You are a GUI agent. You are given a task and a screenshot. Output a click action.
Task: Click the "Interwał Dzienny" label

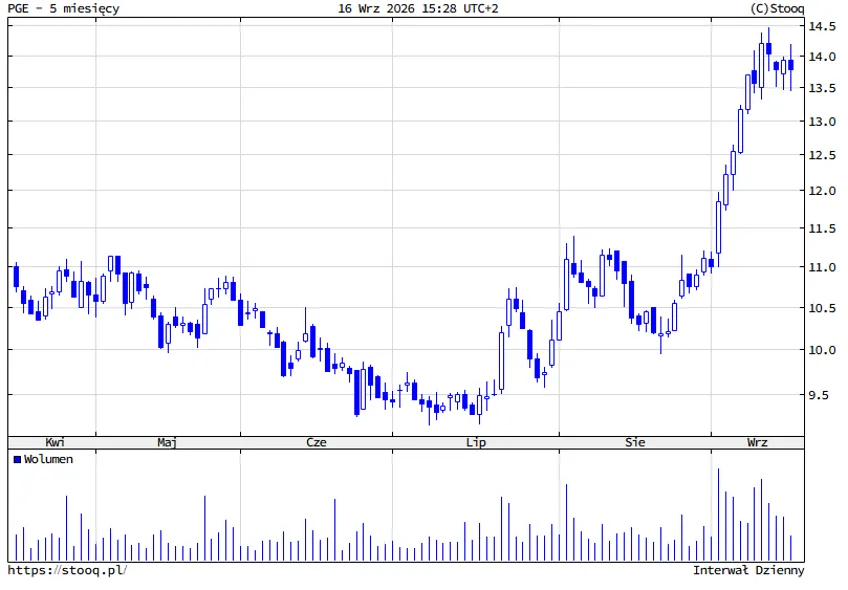[x=748, y=570]
